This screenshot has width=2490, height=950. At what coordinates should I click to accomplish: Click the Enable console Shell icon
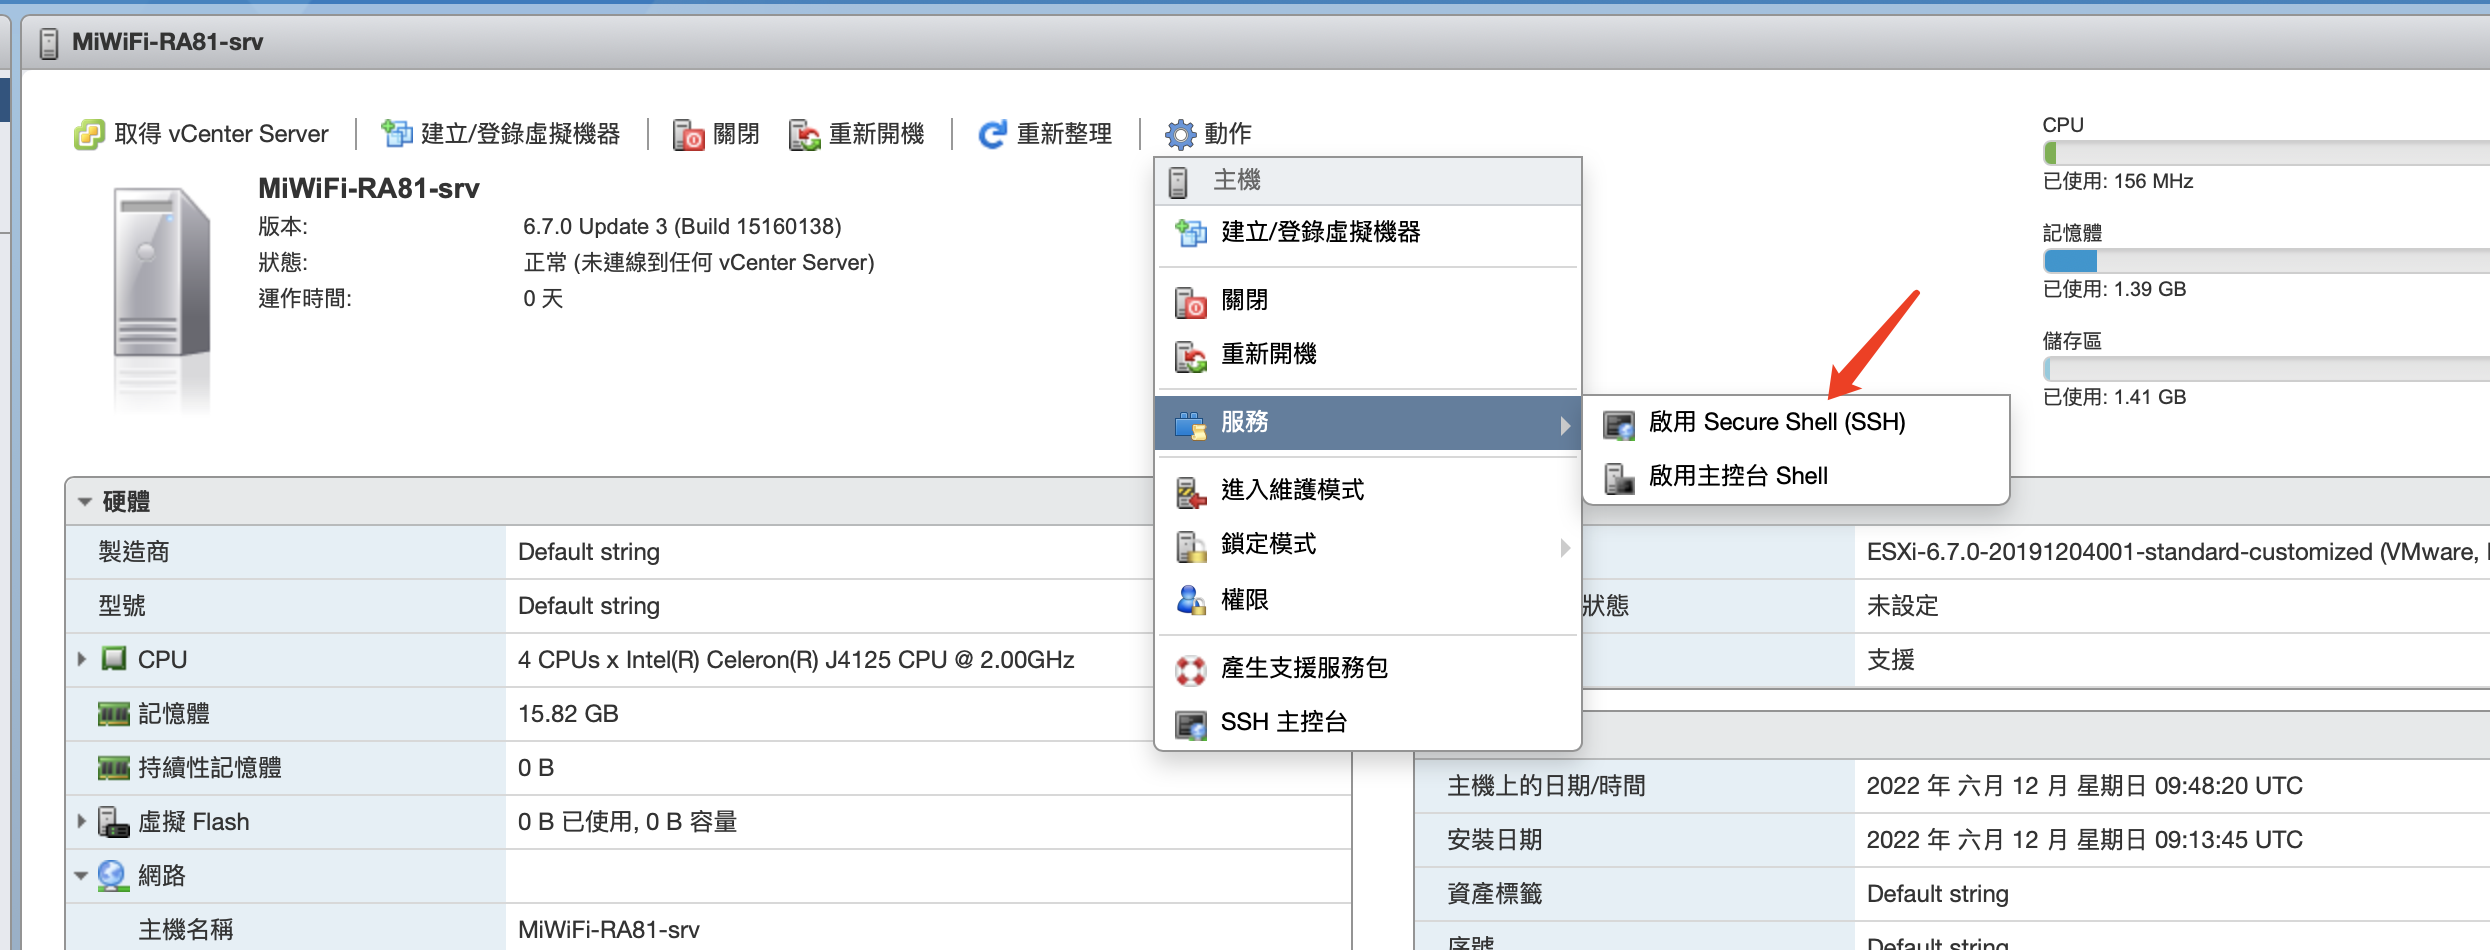(1618, 478)
